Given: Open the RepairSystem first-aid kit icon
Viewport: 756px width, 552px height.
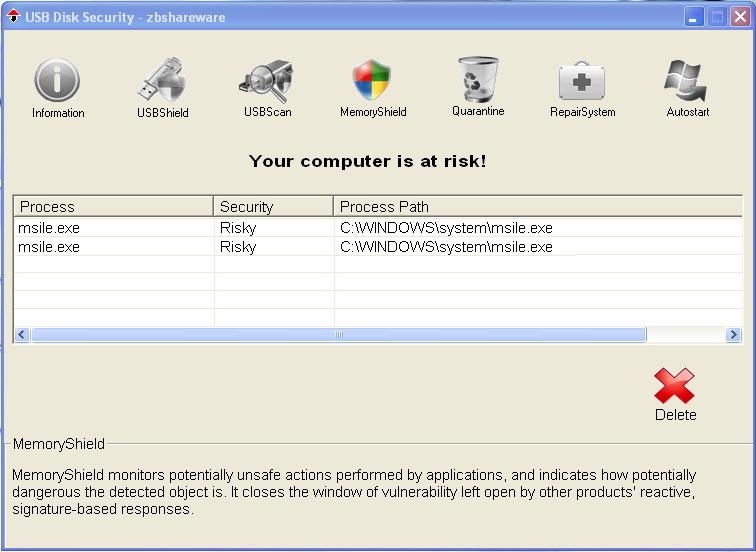Looking at the screenshot, I should point(582,81).
